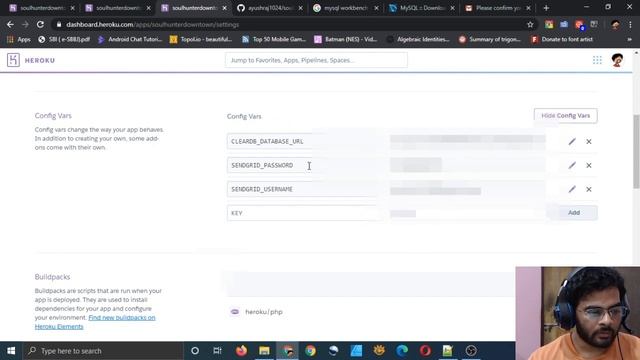Close the active soulhunterdowntown tab
The image size is (640, 360).
coord(224,8)
